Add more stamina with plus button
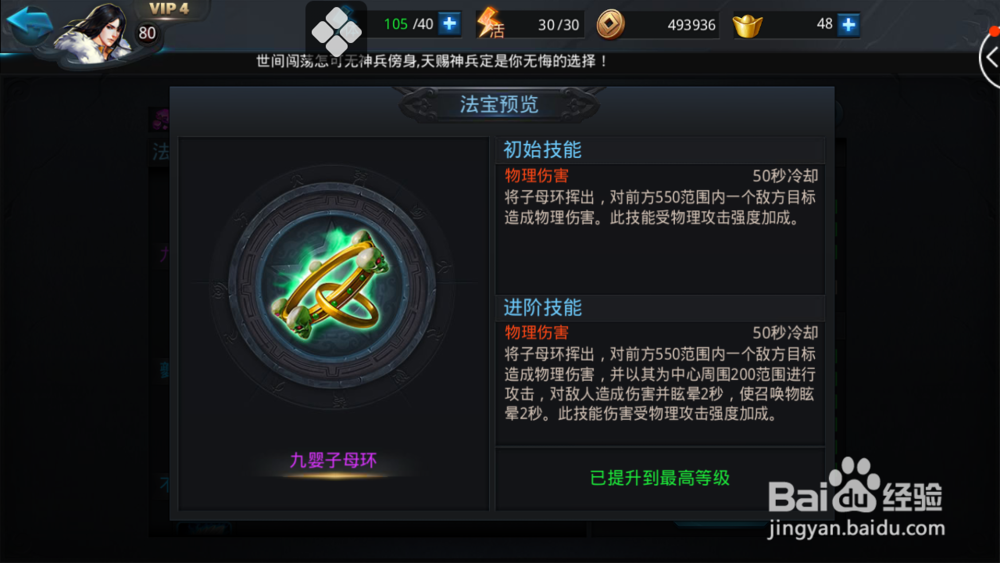Viewport: 1000px width, 563px height. [x=450, y=24]
